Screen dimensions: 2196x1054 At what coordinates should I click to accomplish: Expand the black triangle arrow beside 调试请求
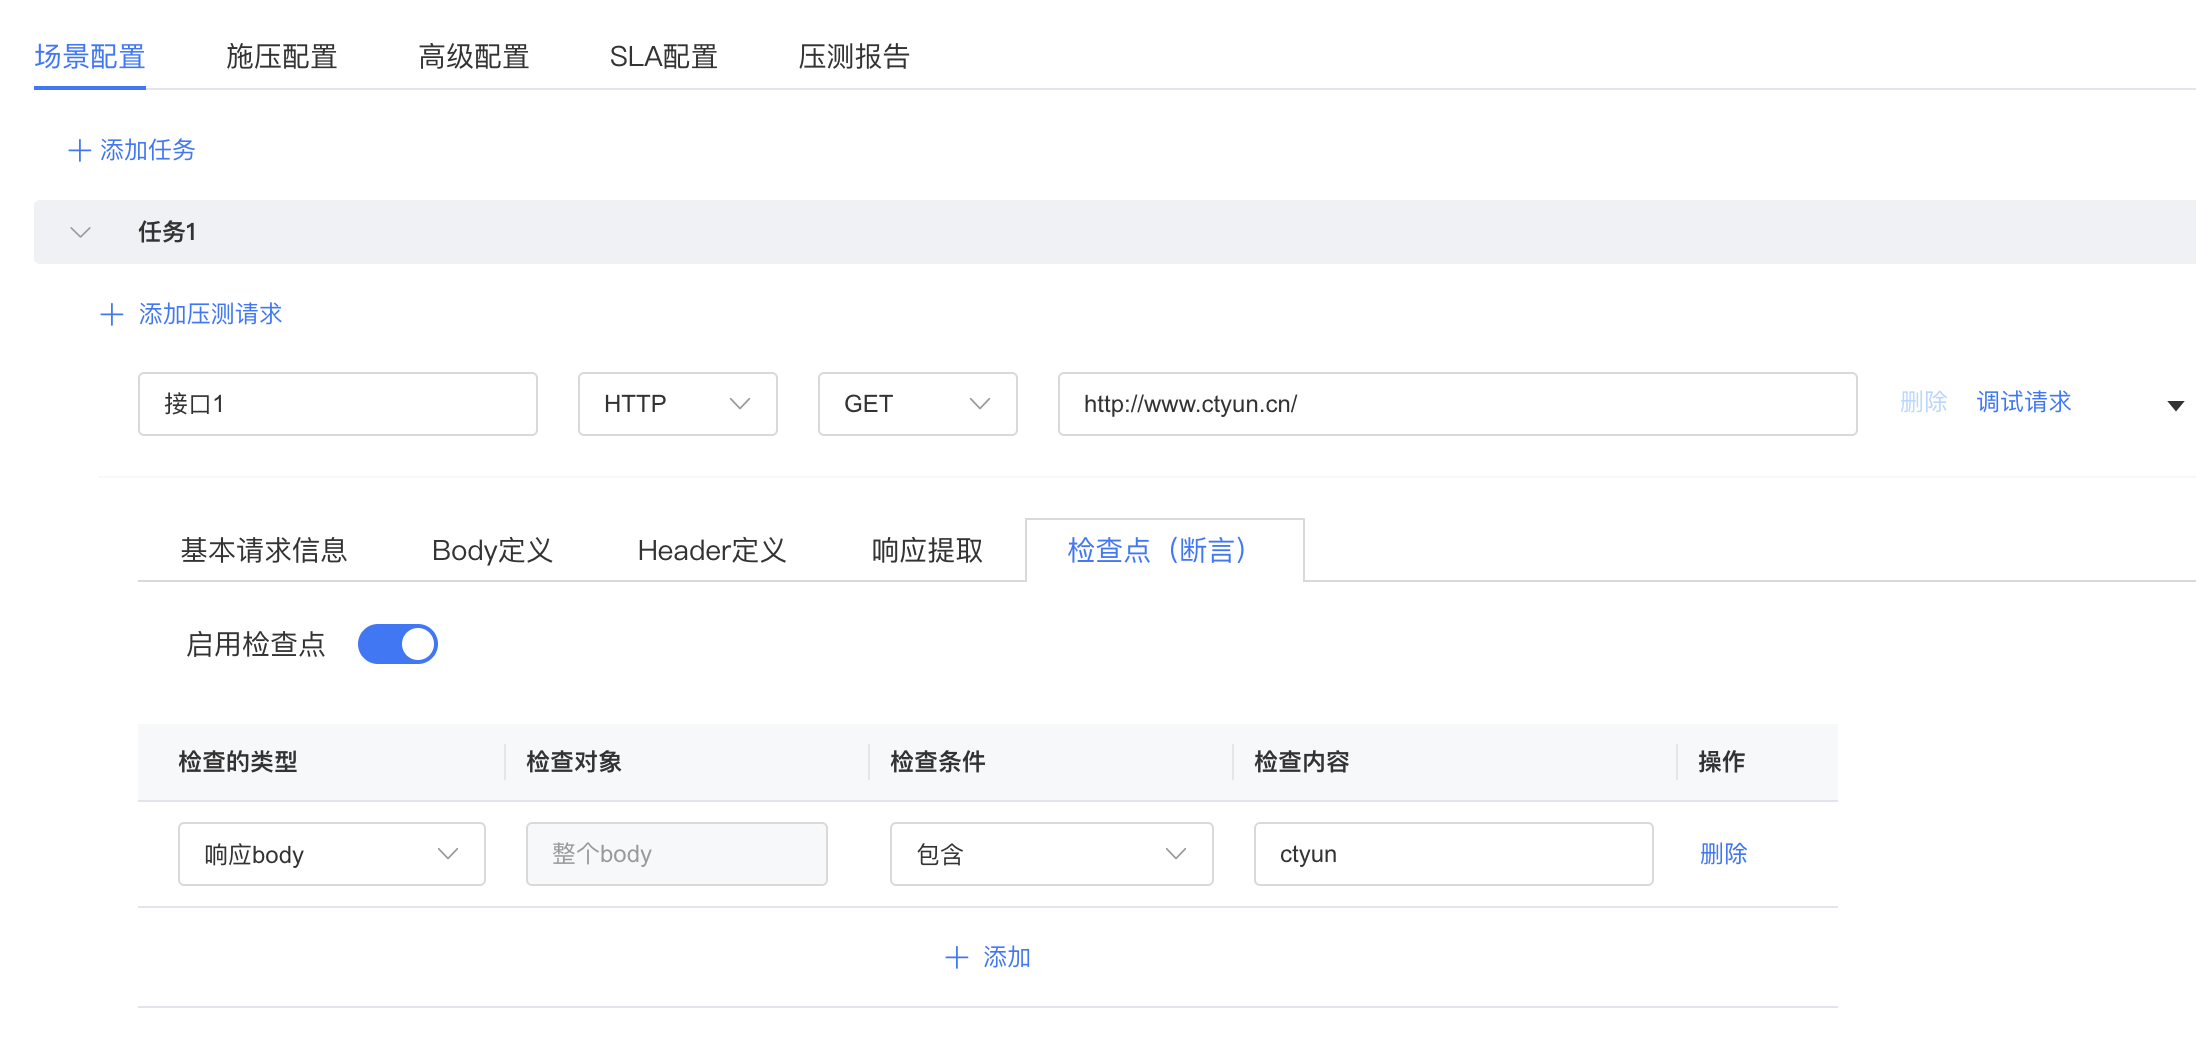point(2175,405)
